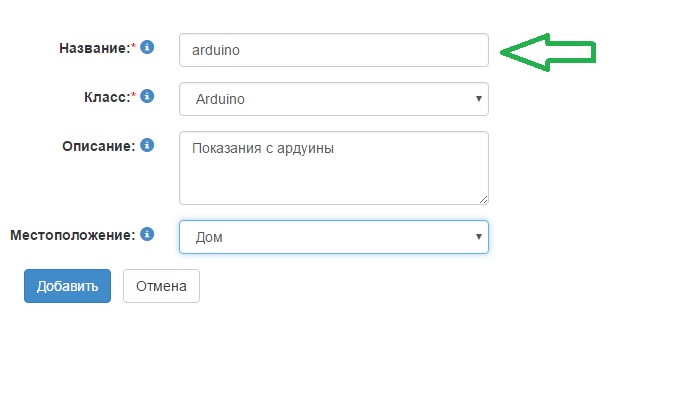Click the info icon beside Класс
This screenshot has height=397, width=686.
147,96
